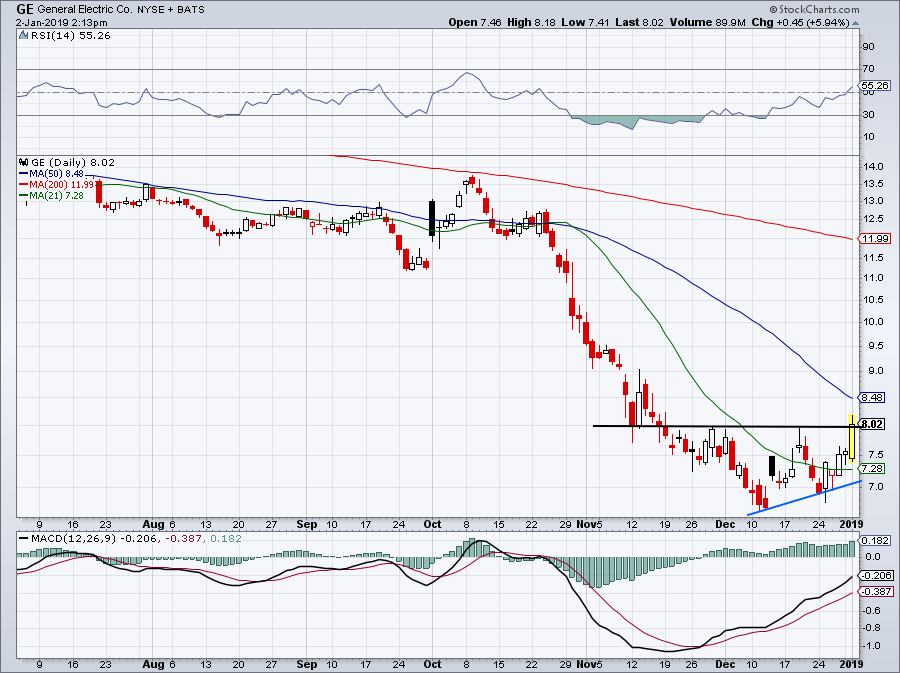
Task: Click the 2-Jan-2019 2:13pm timestamp
Action: point(61,23)
